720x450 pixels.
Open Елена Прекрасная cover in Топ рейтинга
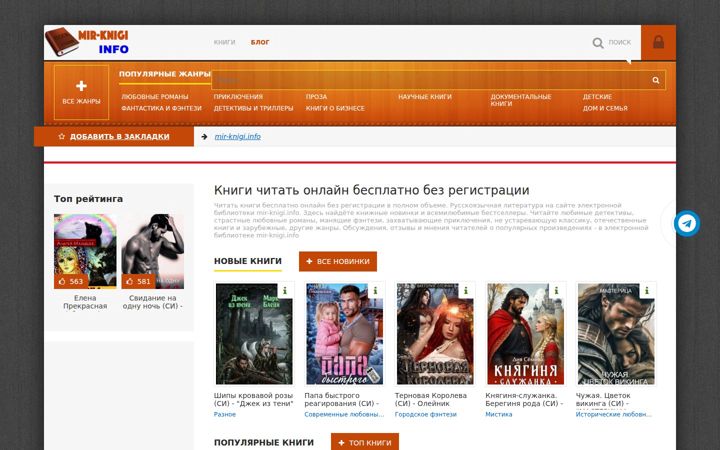tap(85, 251)
